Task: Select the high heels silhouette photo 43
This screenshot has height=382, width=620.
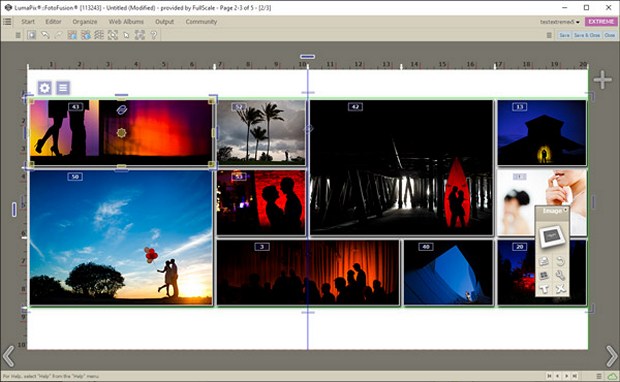Action: 121,132
